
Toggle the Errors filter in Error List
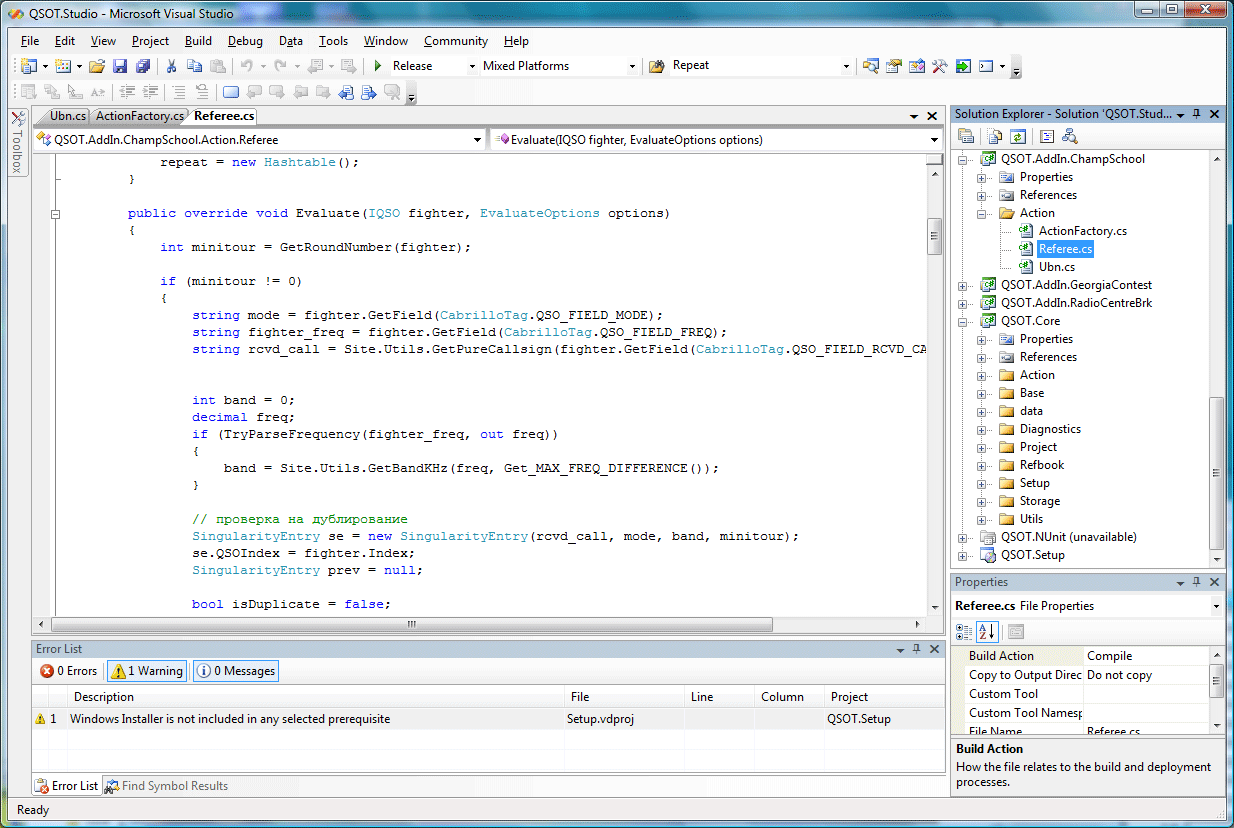[69, 671]
